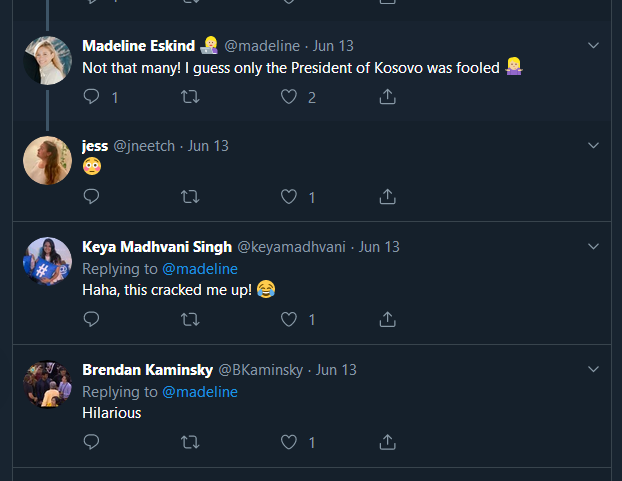Viewport: 622px width, 481px height.
Task: Like jess's tweet
Action: [x=289, y=197]
